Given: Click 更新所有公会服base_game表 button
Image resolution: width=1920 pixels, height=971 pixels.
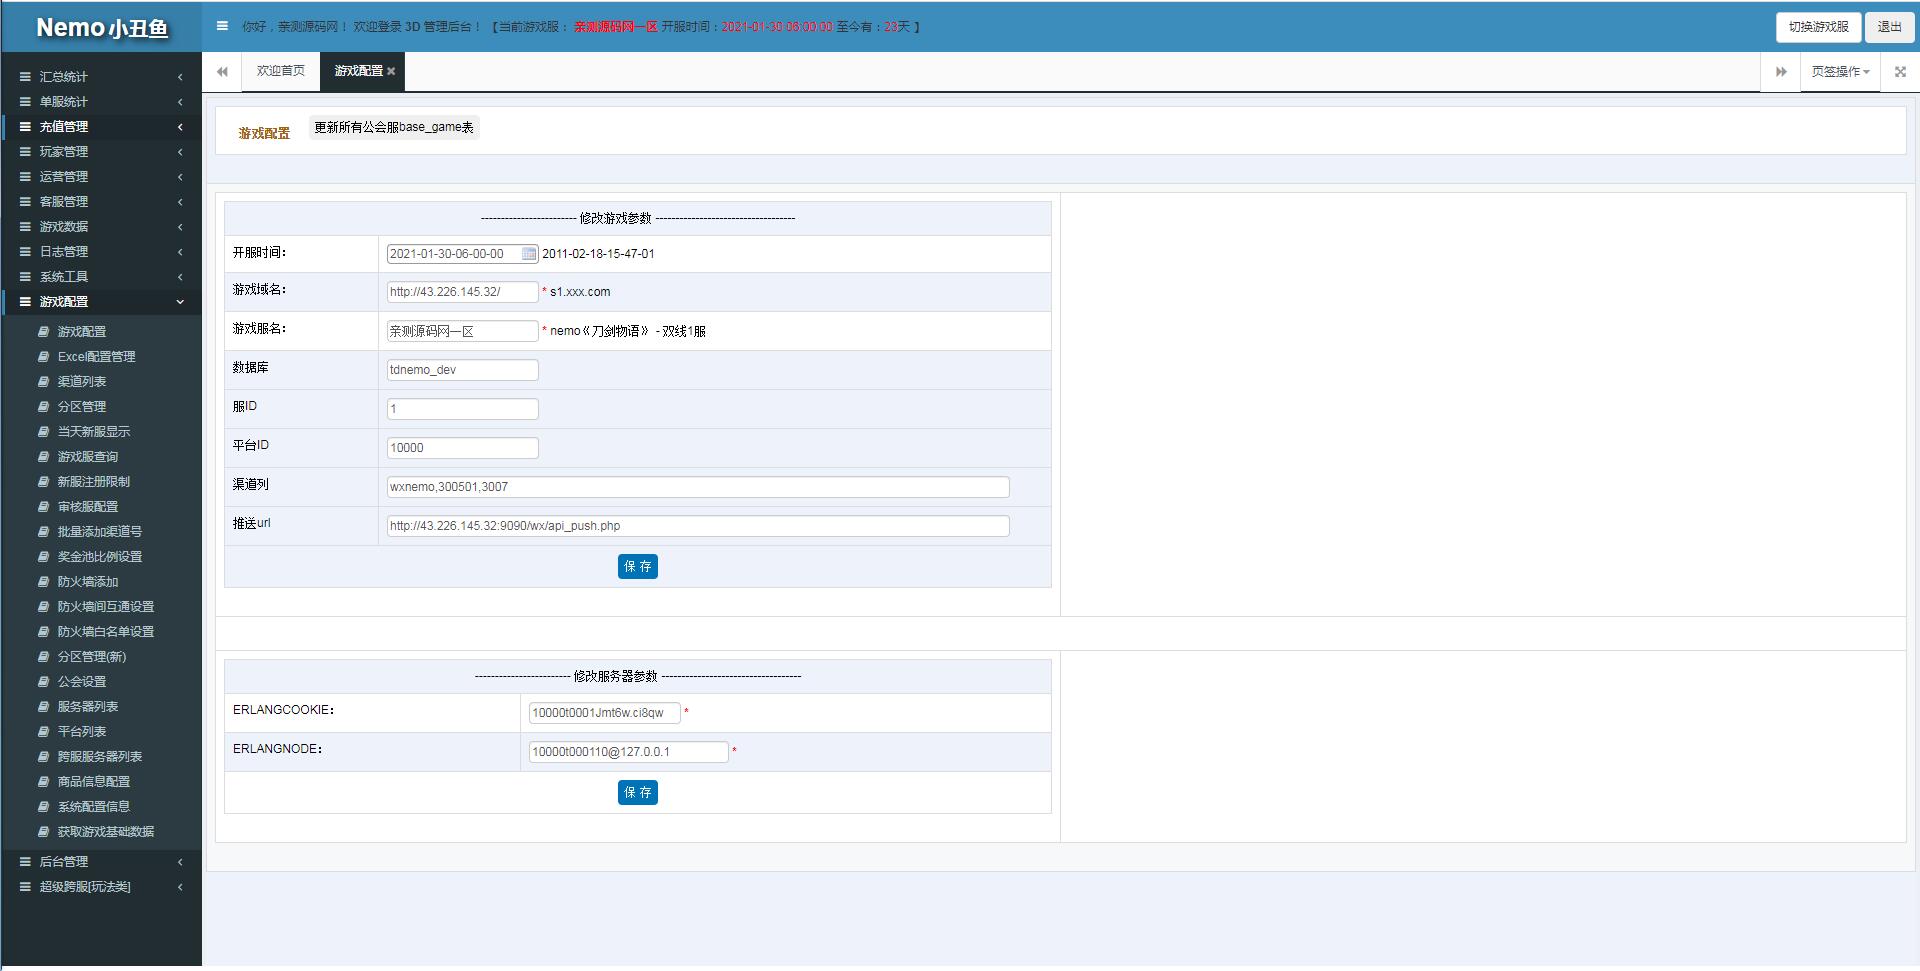Looking at the screenshot, I should (394, 128).
